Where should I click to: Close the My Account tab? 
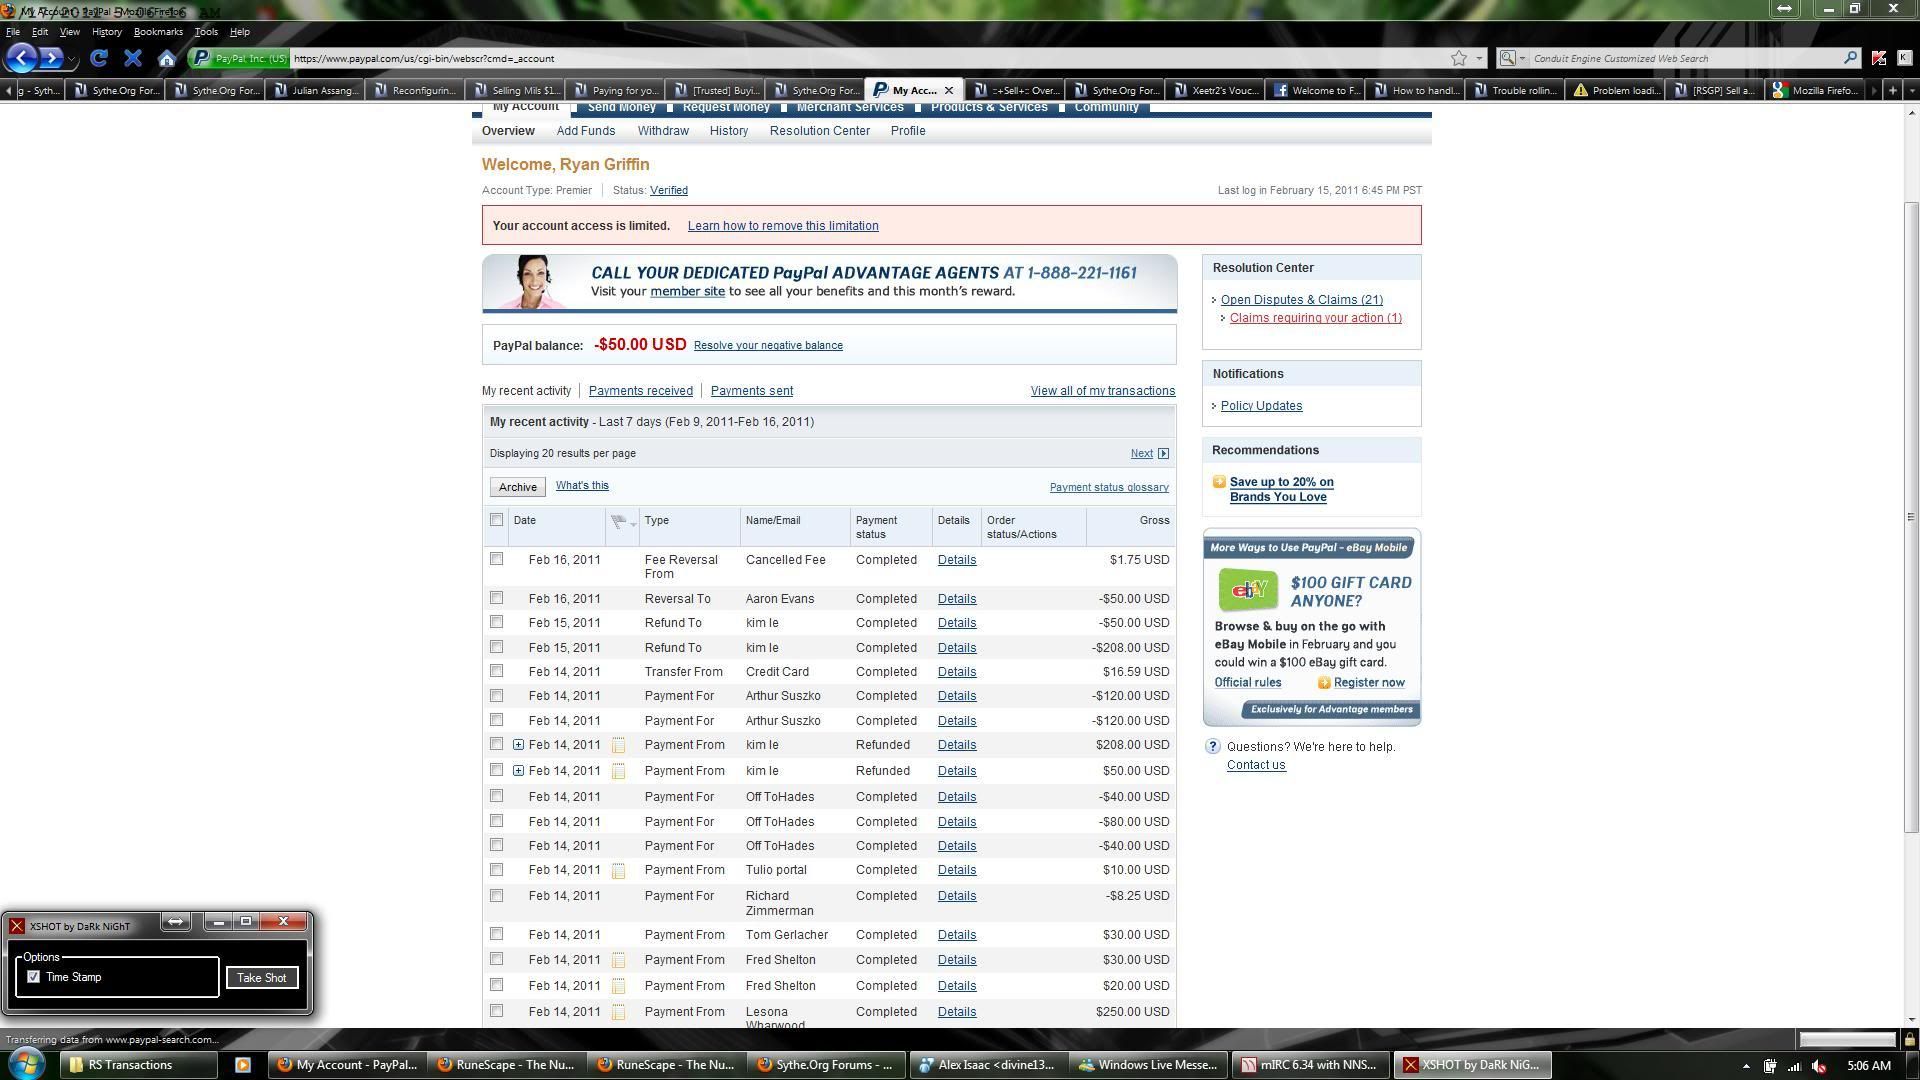[949, 90]
